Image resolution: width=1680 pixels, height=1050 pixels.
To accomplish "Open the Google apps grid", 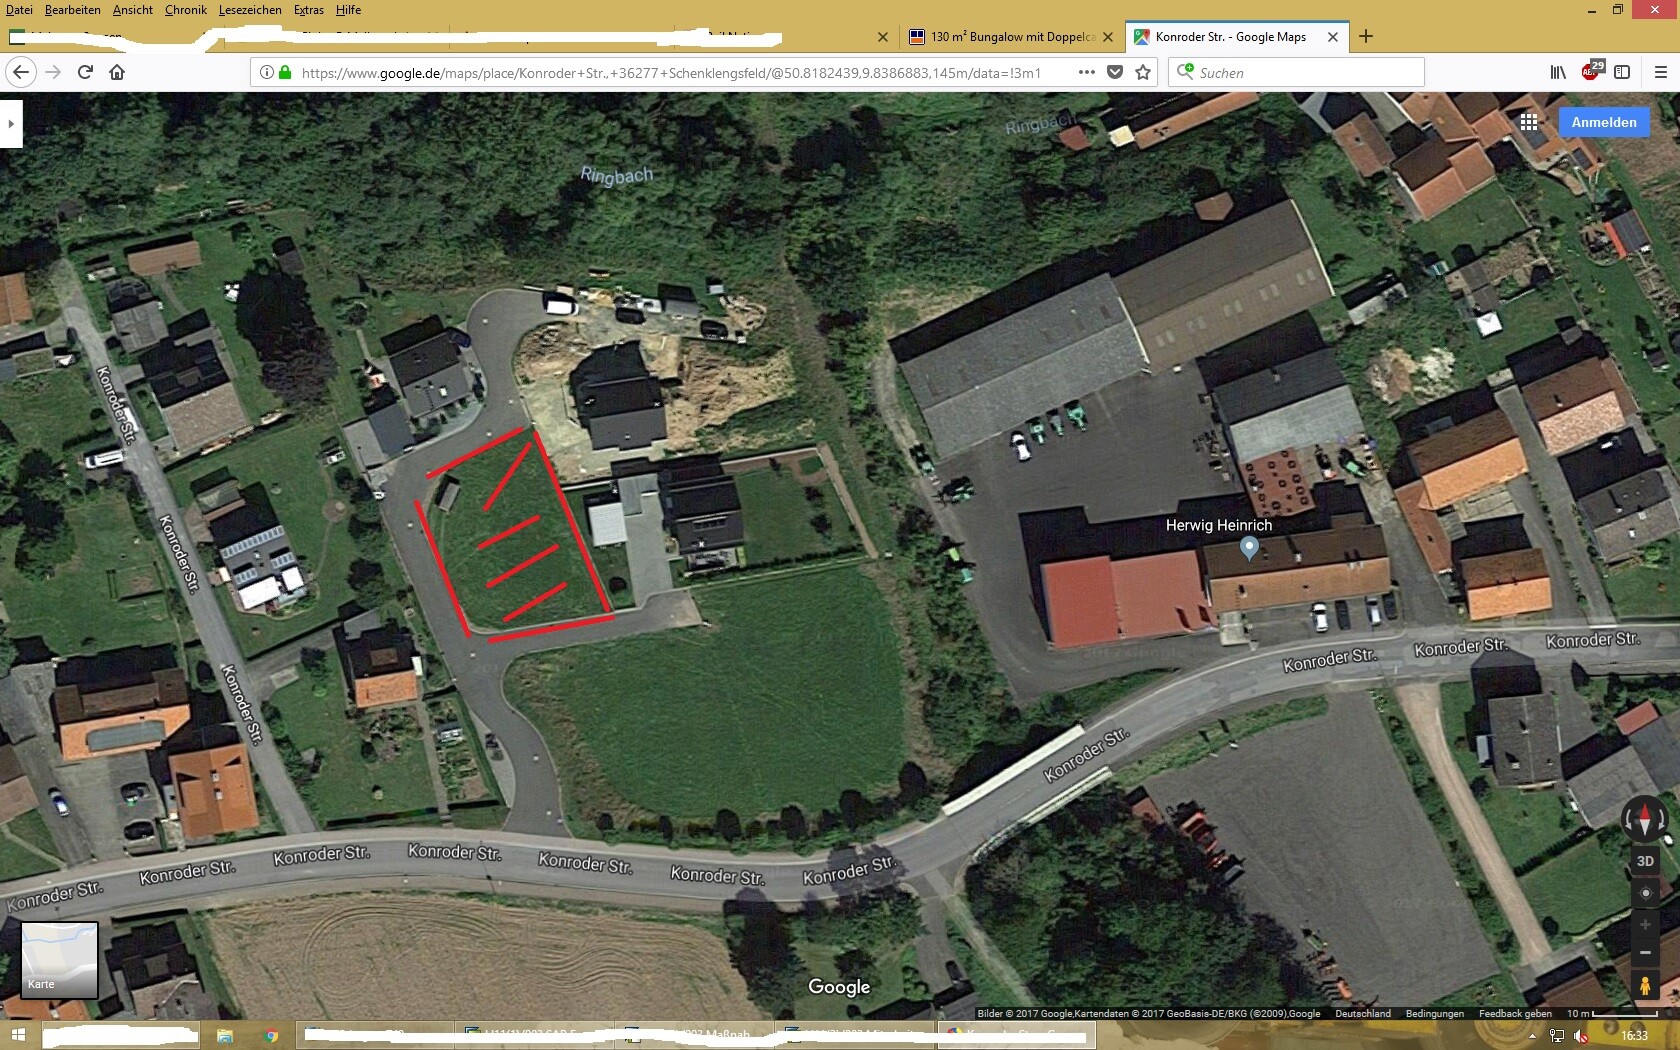I will [1529, 122].
